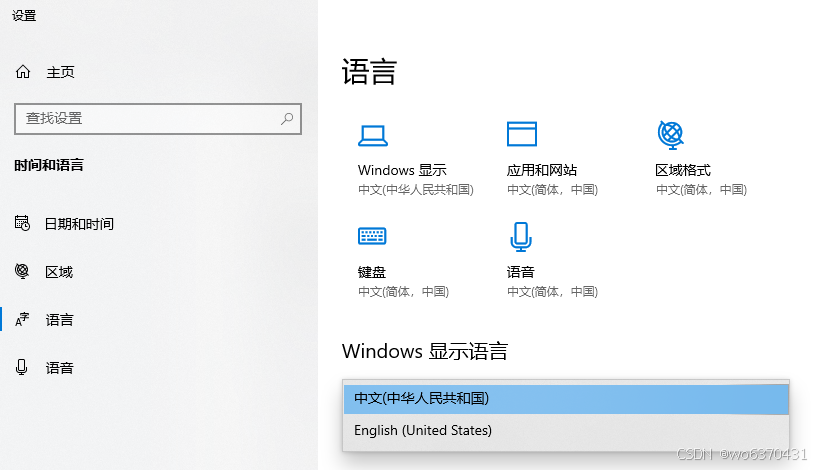Open the 语音 sidebar page
This screenshot has width=831, height=470.
tap(59, 368)
